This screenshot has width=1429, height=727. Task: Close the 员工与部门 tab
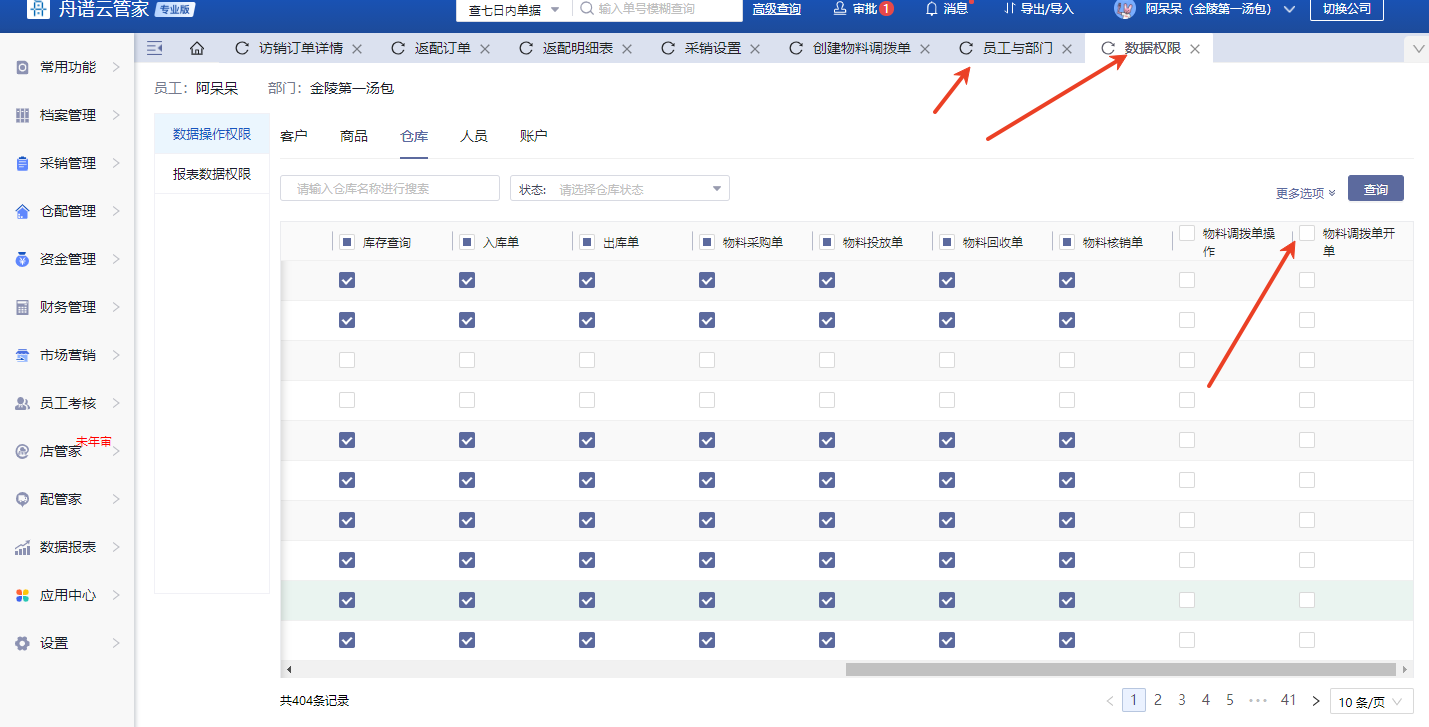pyautogui.click(x=1067, y=49)
